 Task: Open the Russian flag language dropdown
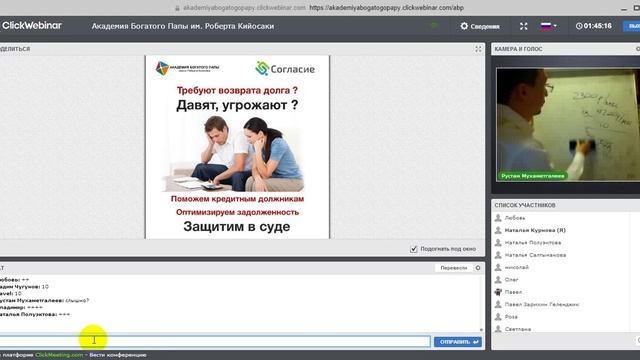pyautogui.click(x=548, y=26)
